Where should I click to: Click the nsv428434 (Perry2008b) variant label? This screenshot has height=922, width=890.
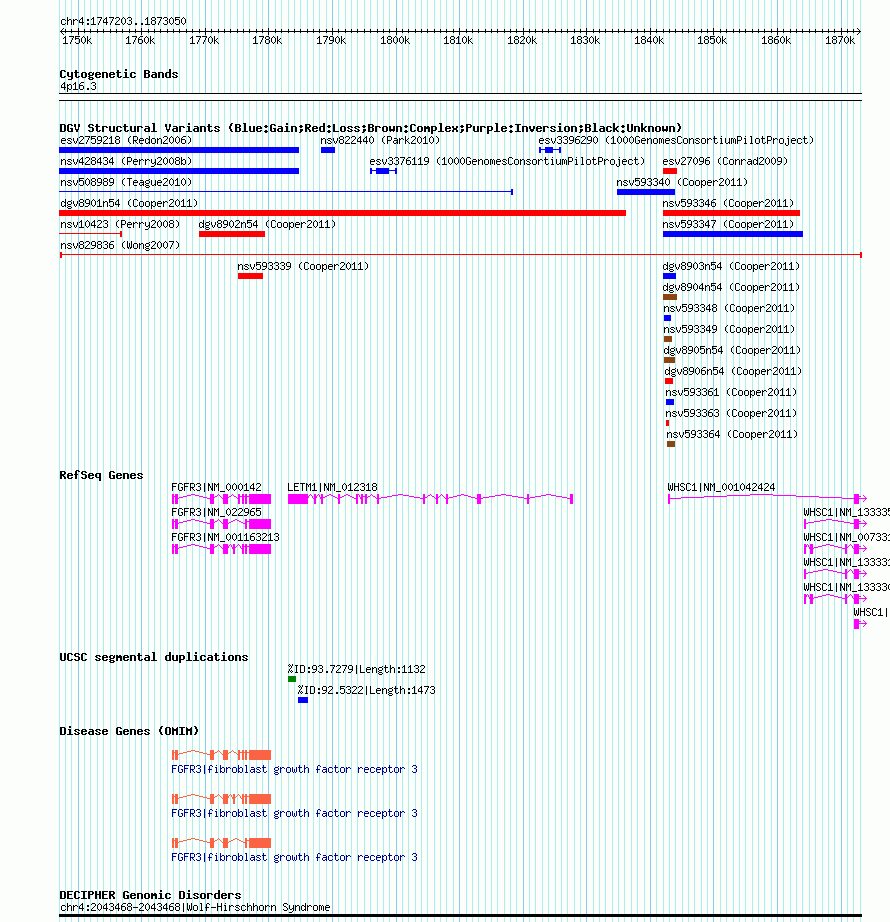coord(126,161)
